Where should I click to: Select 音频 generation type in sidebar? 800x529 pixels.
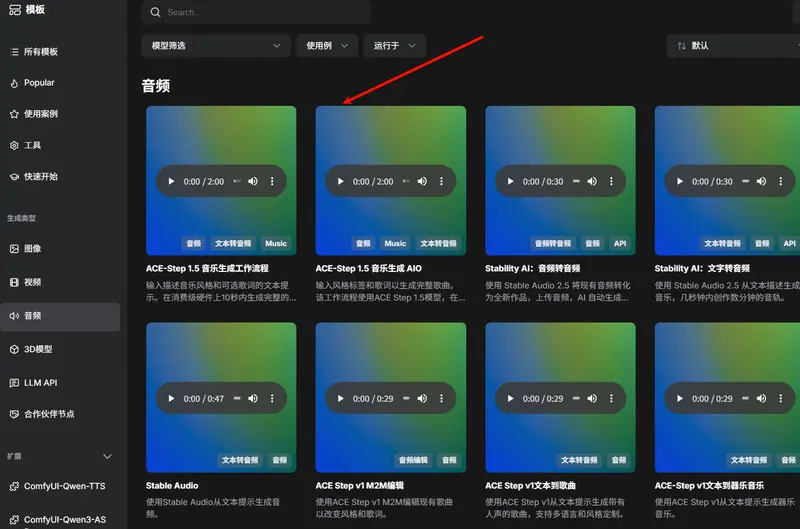pyautogui.click(x=60, y=316)
